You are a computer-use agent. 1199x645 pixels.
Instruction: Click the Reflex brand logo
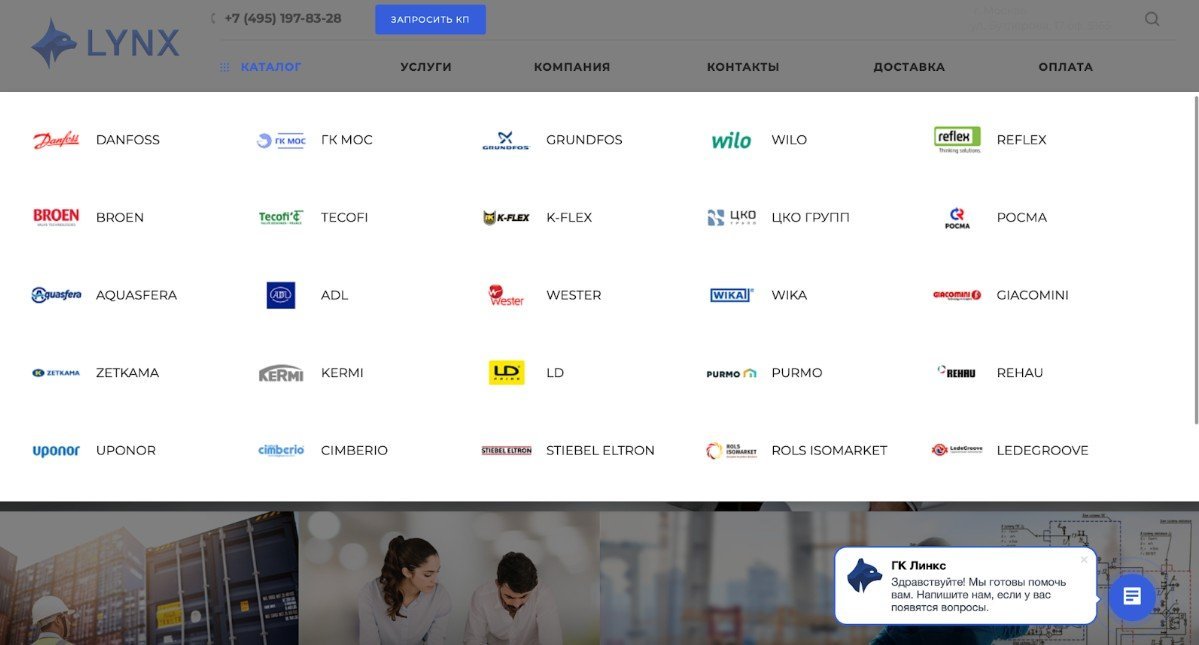[x=957, y=140]
